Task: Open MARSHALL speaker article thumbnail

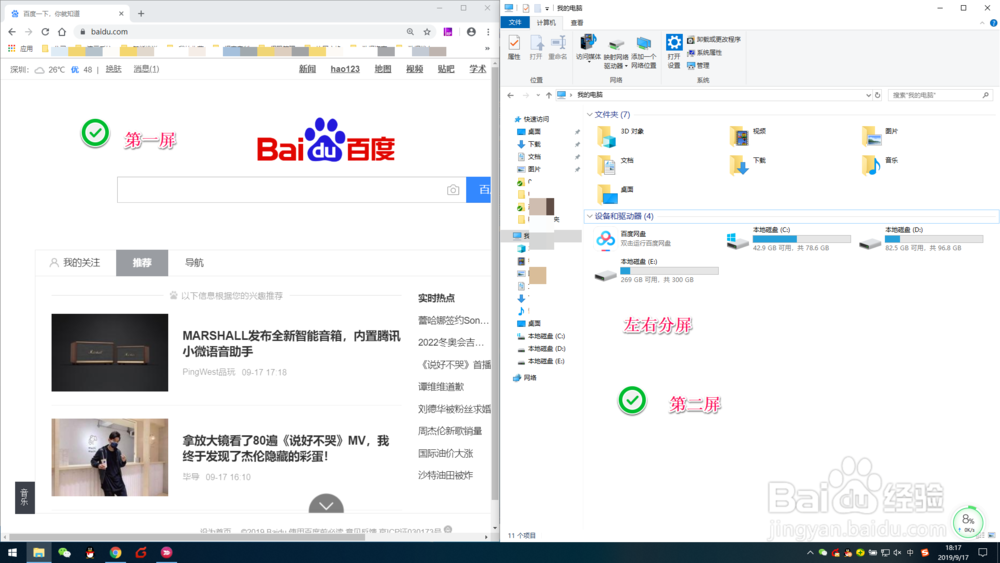Action: [110, 353]
